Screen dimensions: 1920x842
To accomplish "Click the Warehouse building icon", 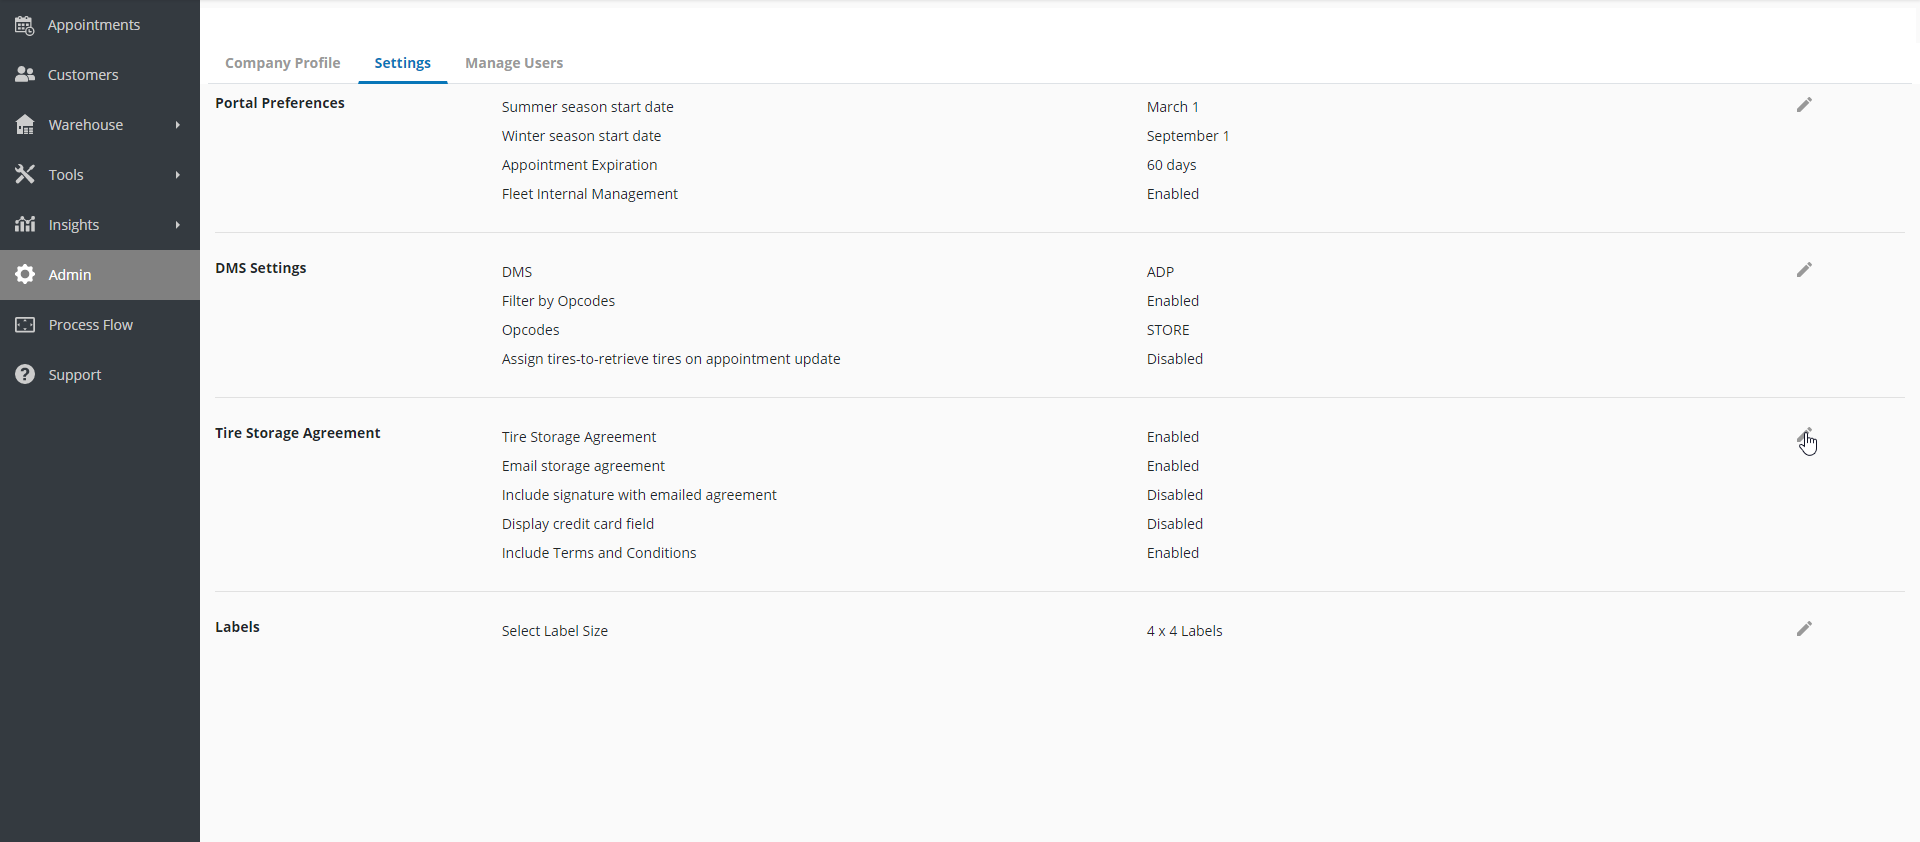I will point(25,125).
